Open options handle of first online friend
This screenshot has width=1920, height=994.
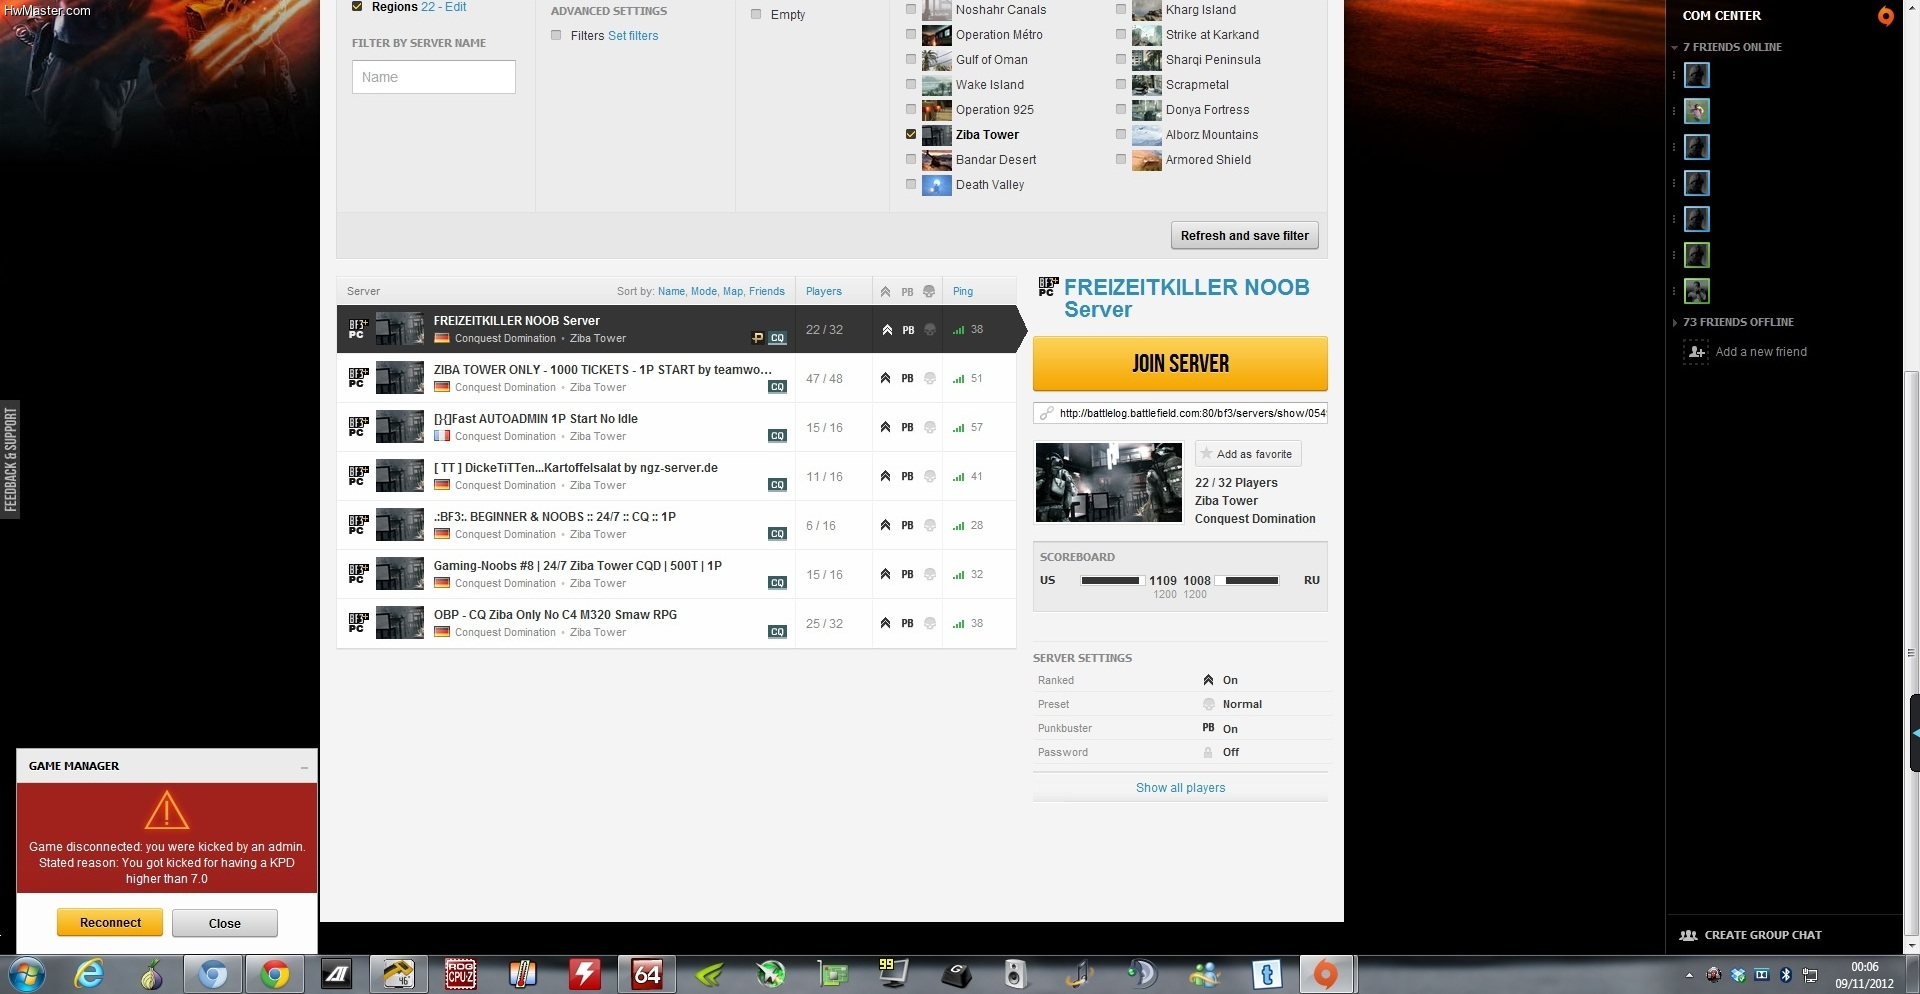(x=1675, y=75)
